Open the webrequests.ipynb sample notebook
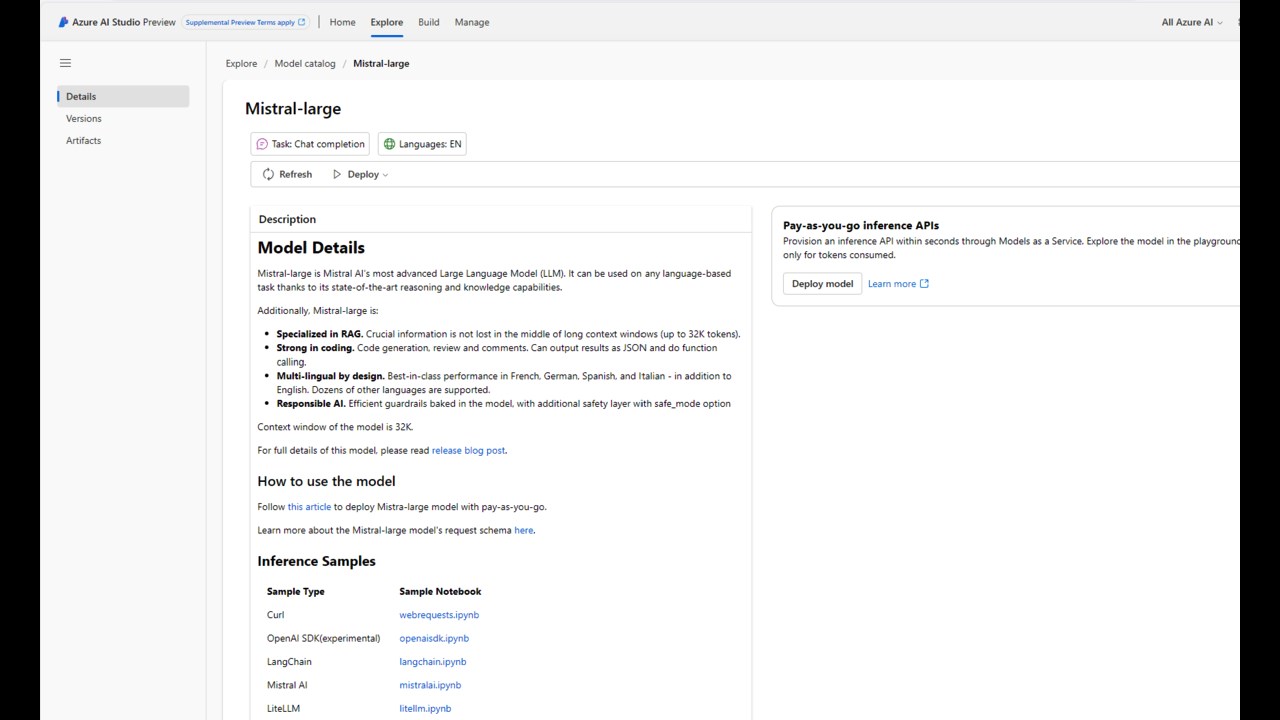The width and height of the screenshot is (1280, 720). tap(439, 615)
